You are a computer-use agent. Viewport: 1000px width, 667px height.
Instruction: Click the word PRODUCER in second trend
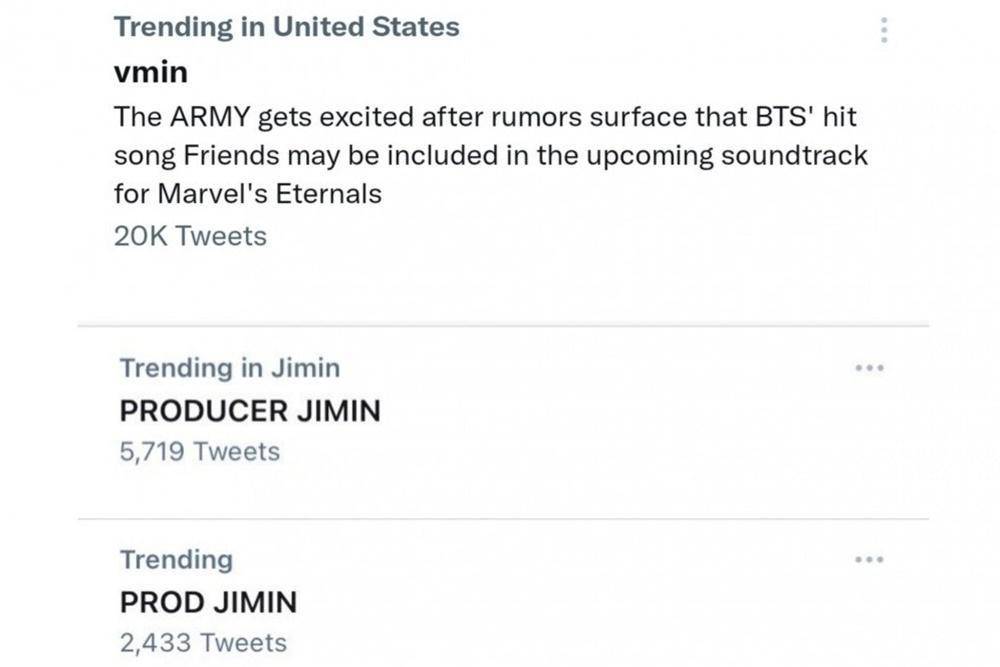[203, 411]
